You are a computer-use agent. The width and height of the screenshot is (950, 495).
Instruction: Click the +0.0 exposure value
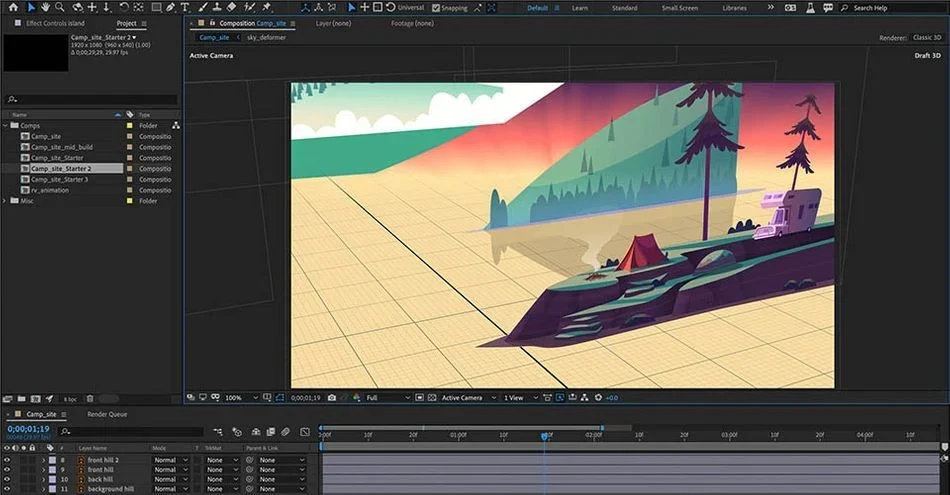612,398
